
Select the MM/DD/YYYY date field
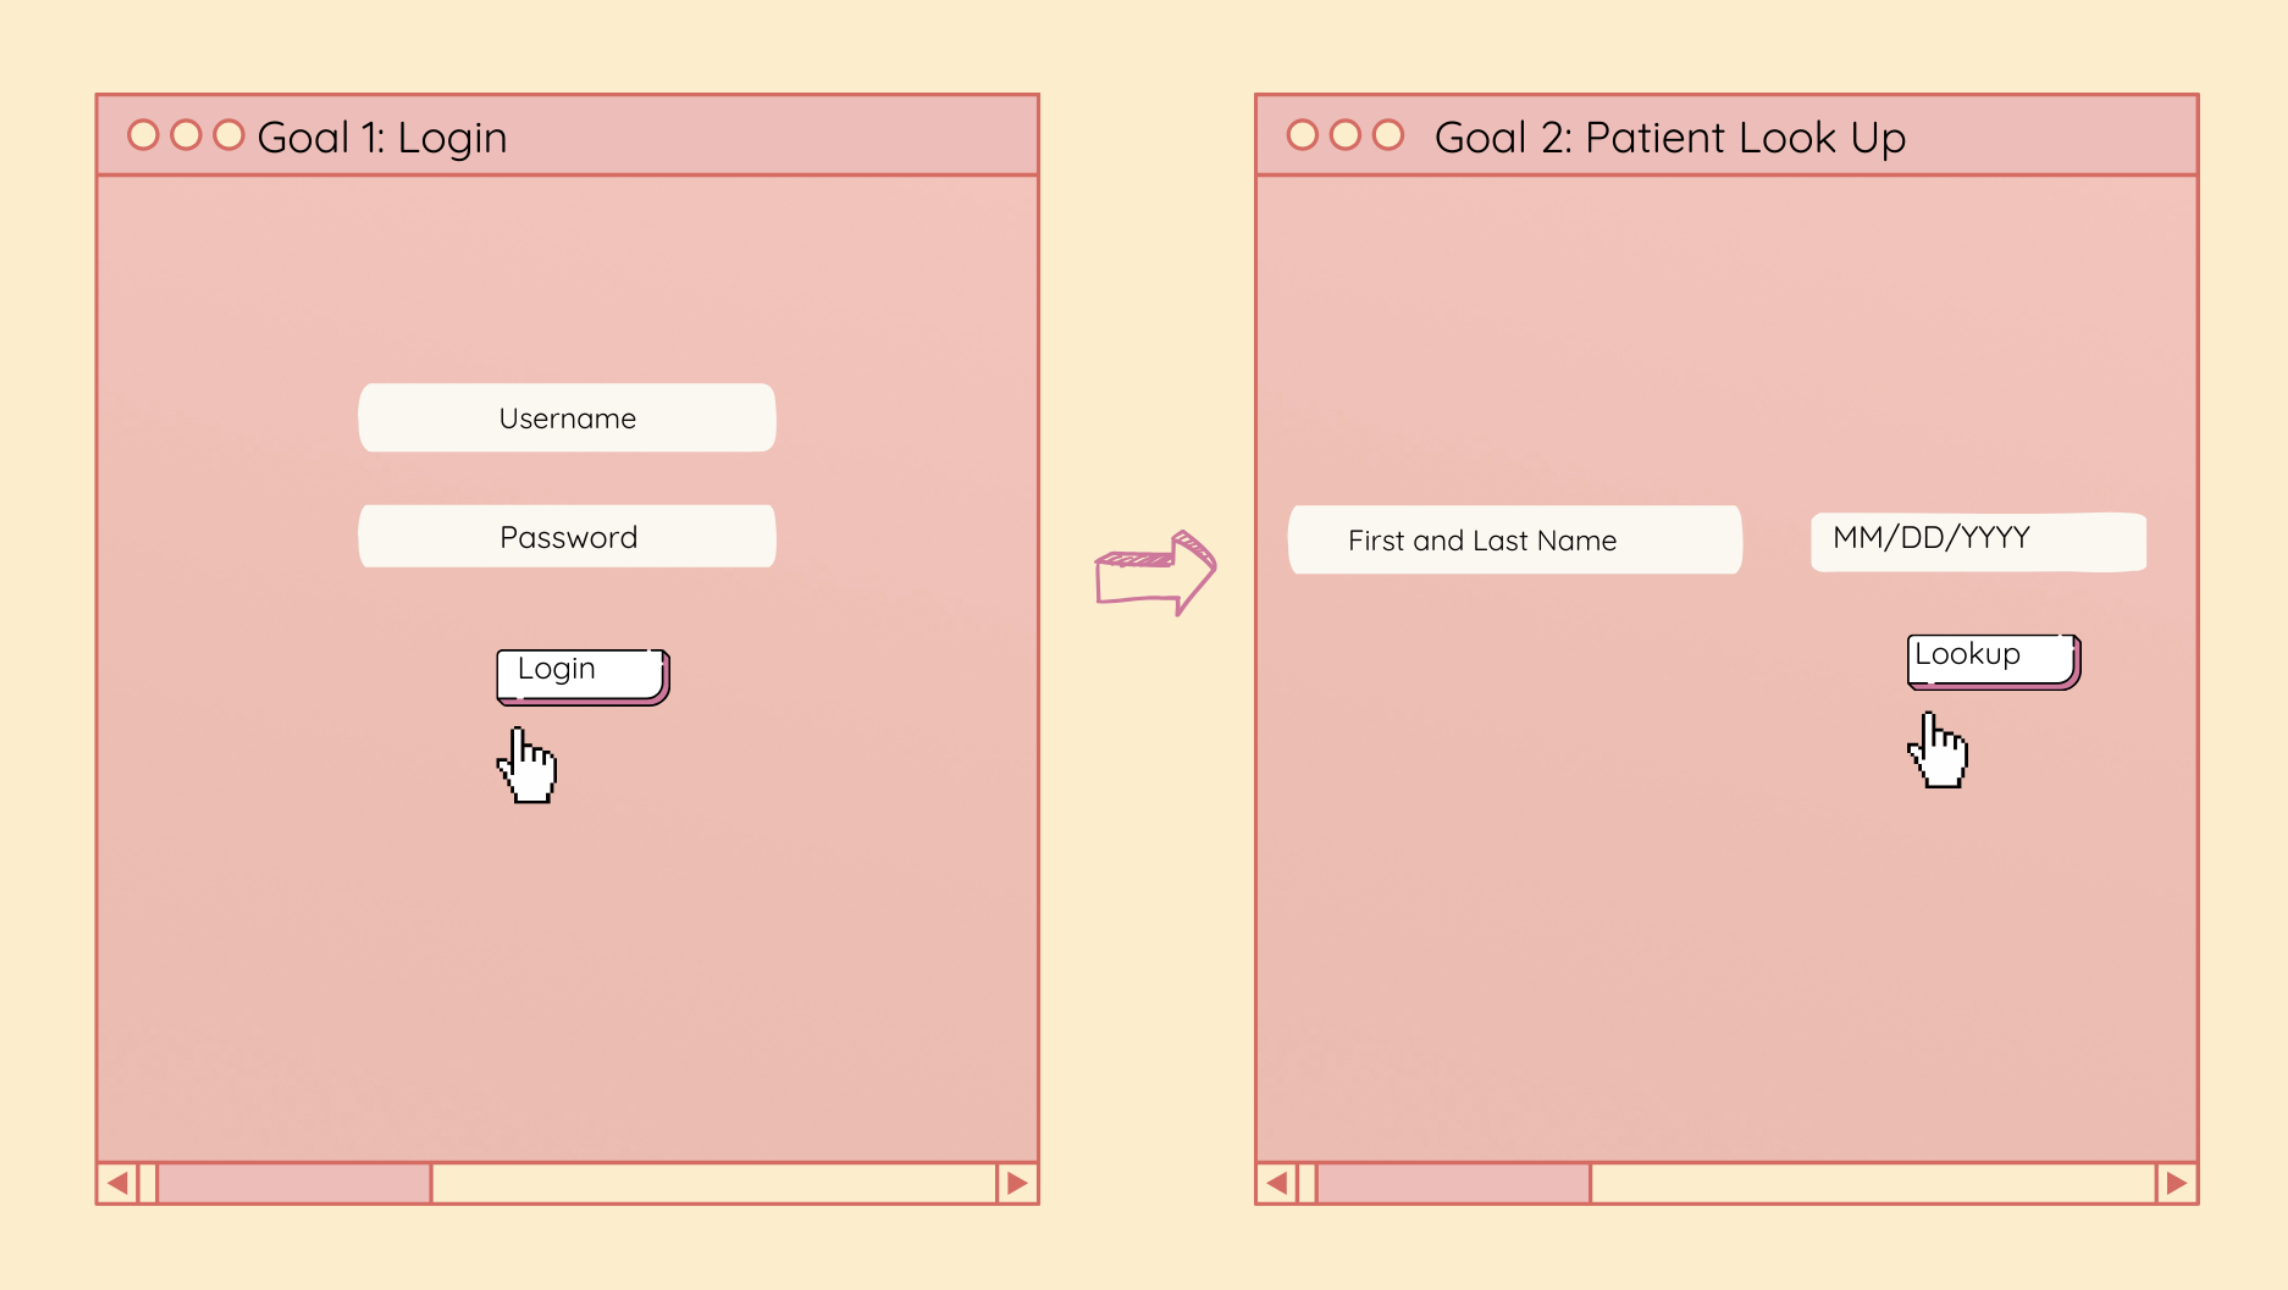pyautogui.click(x=1977, y=541)
